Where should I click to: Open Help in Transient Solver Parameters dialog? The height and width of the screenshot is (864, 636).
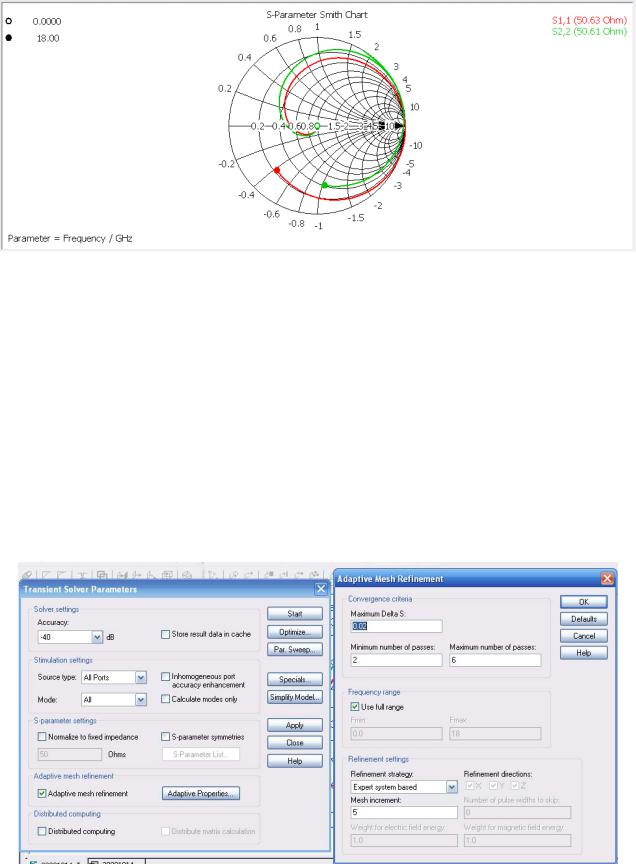pos(295,761)
